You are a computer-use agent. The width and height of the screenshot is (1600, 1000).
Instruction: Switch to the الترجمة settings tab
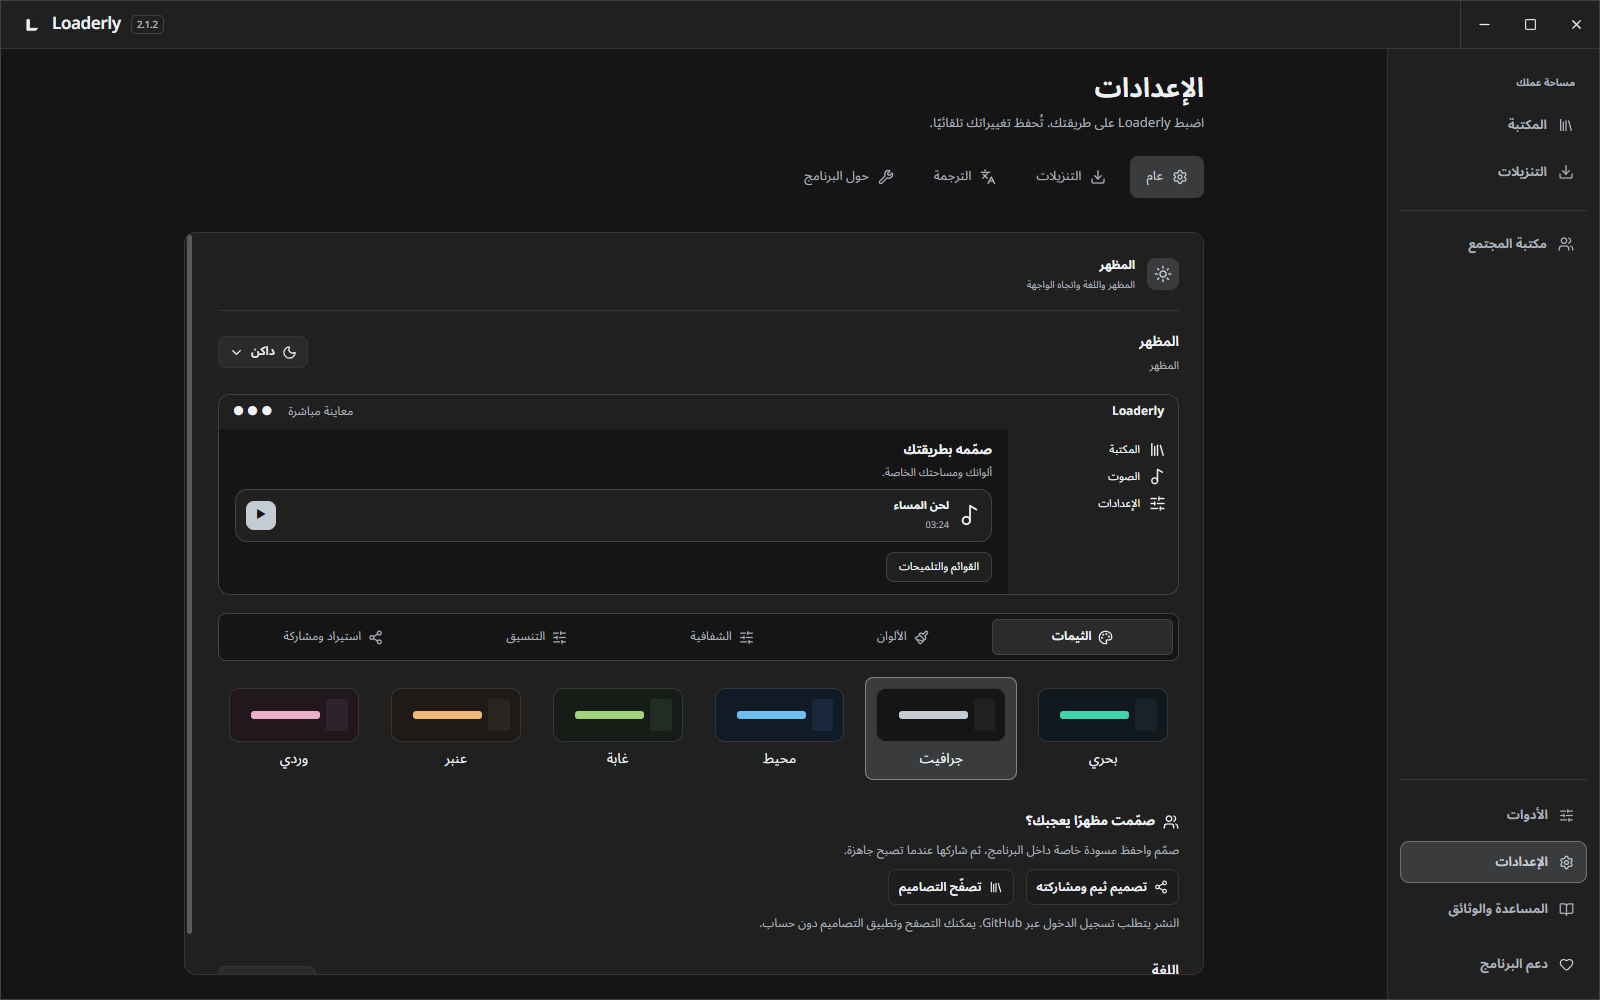coord(964,177)
